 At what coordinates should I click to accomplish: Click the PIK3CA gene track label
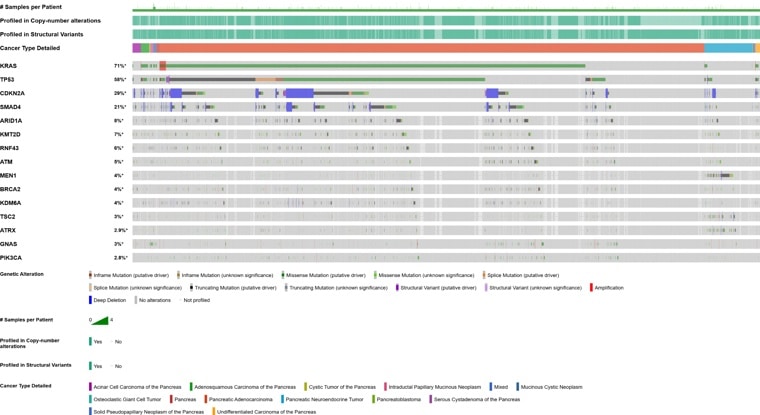click(x=11, y=258)
